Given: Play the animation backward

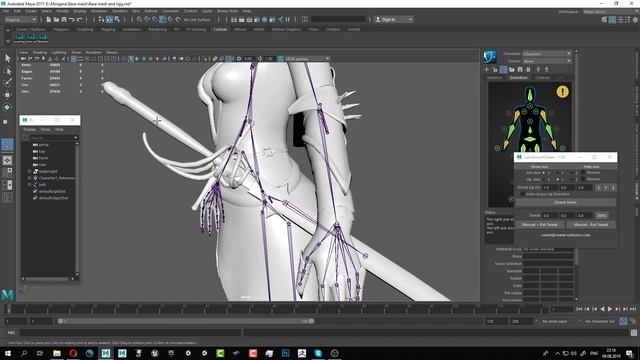Looking at the screenshot, I should [x=602, y=309].
